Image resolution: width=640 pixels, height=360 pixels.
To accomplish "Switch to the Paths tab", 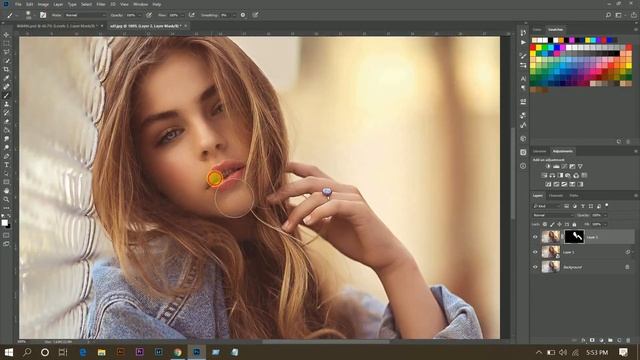I will click(x=574, y=196).
